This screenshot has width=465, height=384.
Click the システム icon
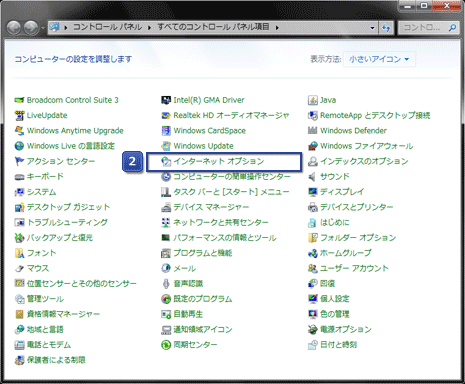pos(19,192)
